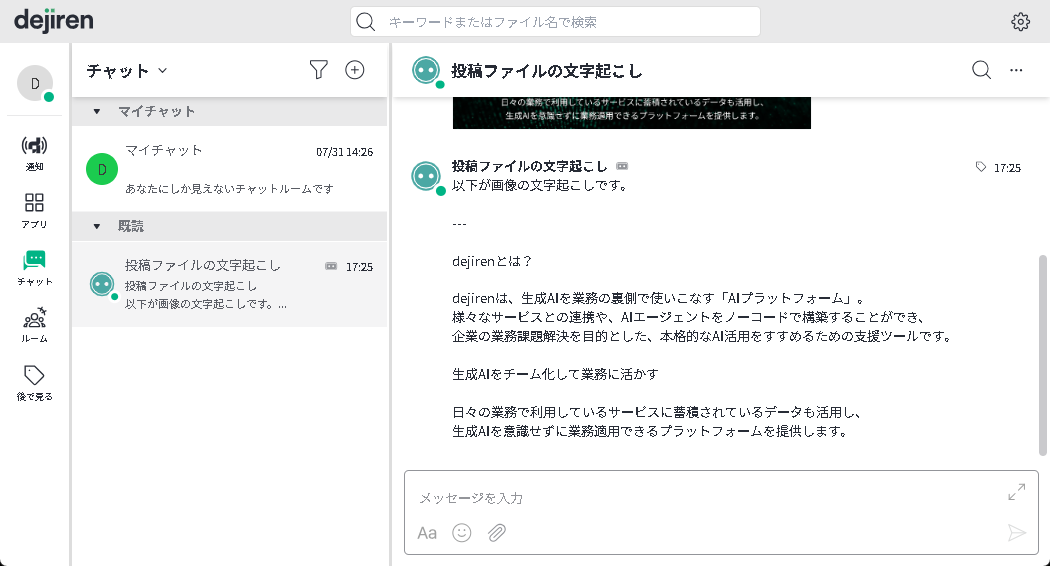
Task: Toggle text formatting with Aa icon
Action: tap(427, 532)
